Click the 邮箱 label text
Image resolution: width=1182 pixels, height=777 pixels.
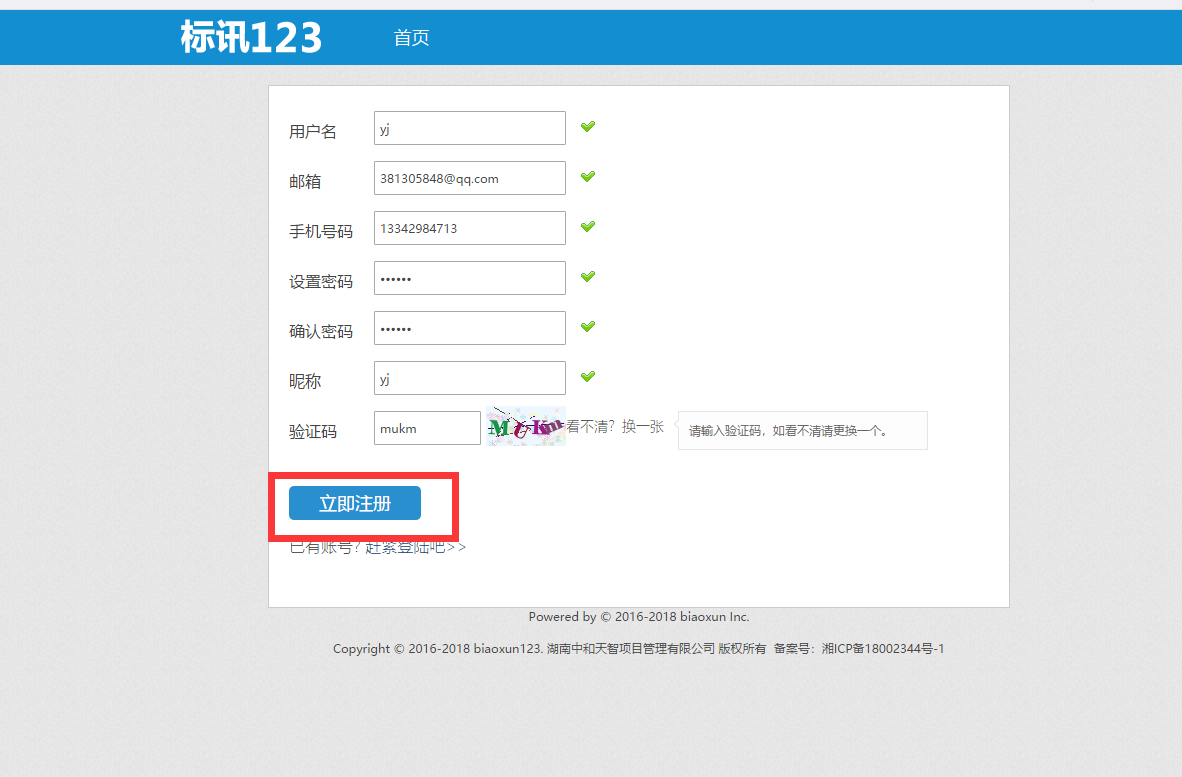pos(305,182)
